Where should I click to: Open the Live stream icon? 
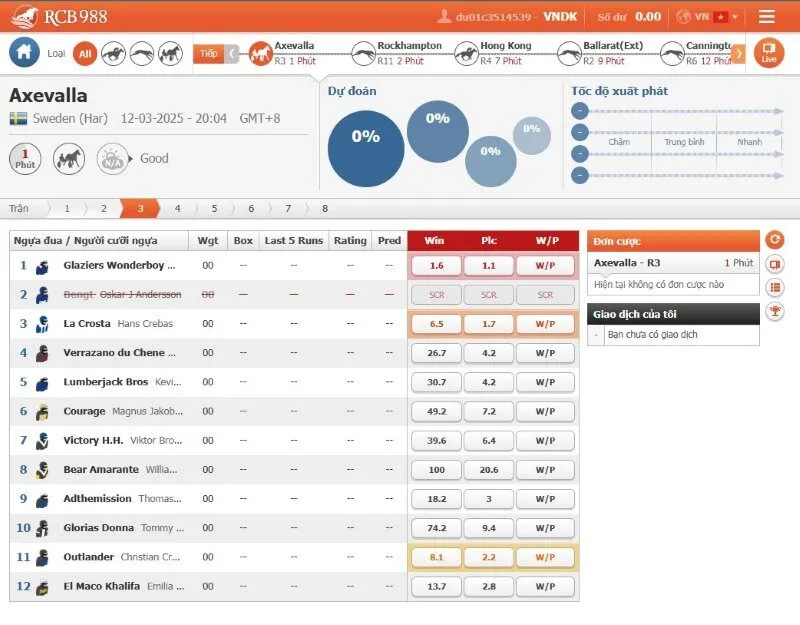[x=768, y=52]
